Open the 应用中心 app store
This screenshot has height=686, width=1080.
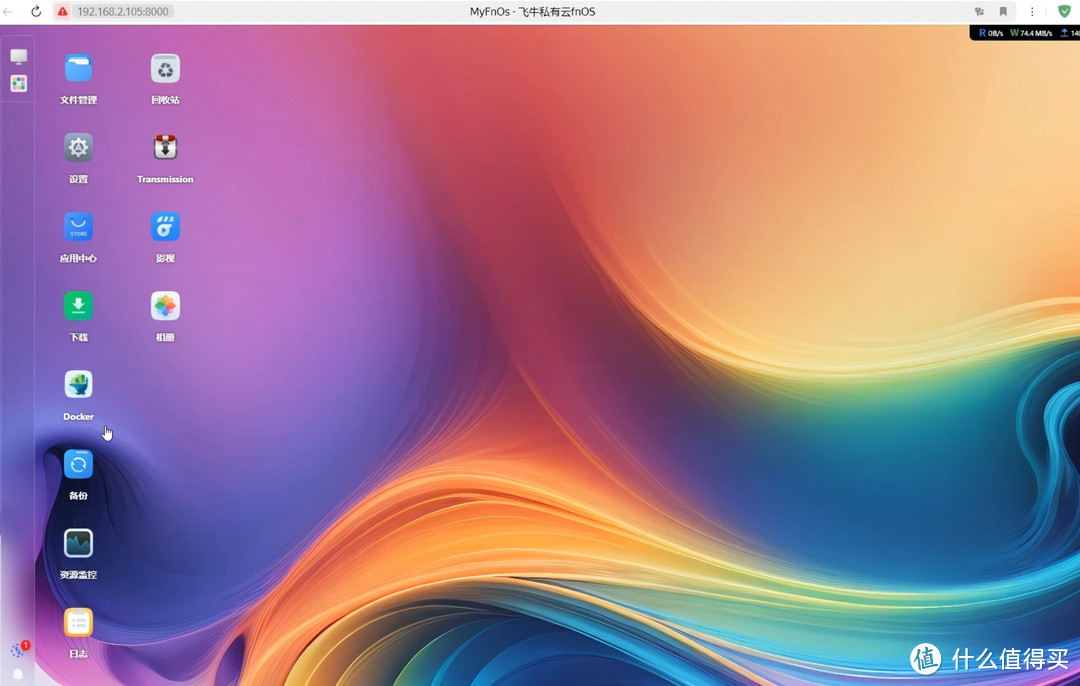[x=78, y=227]
